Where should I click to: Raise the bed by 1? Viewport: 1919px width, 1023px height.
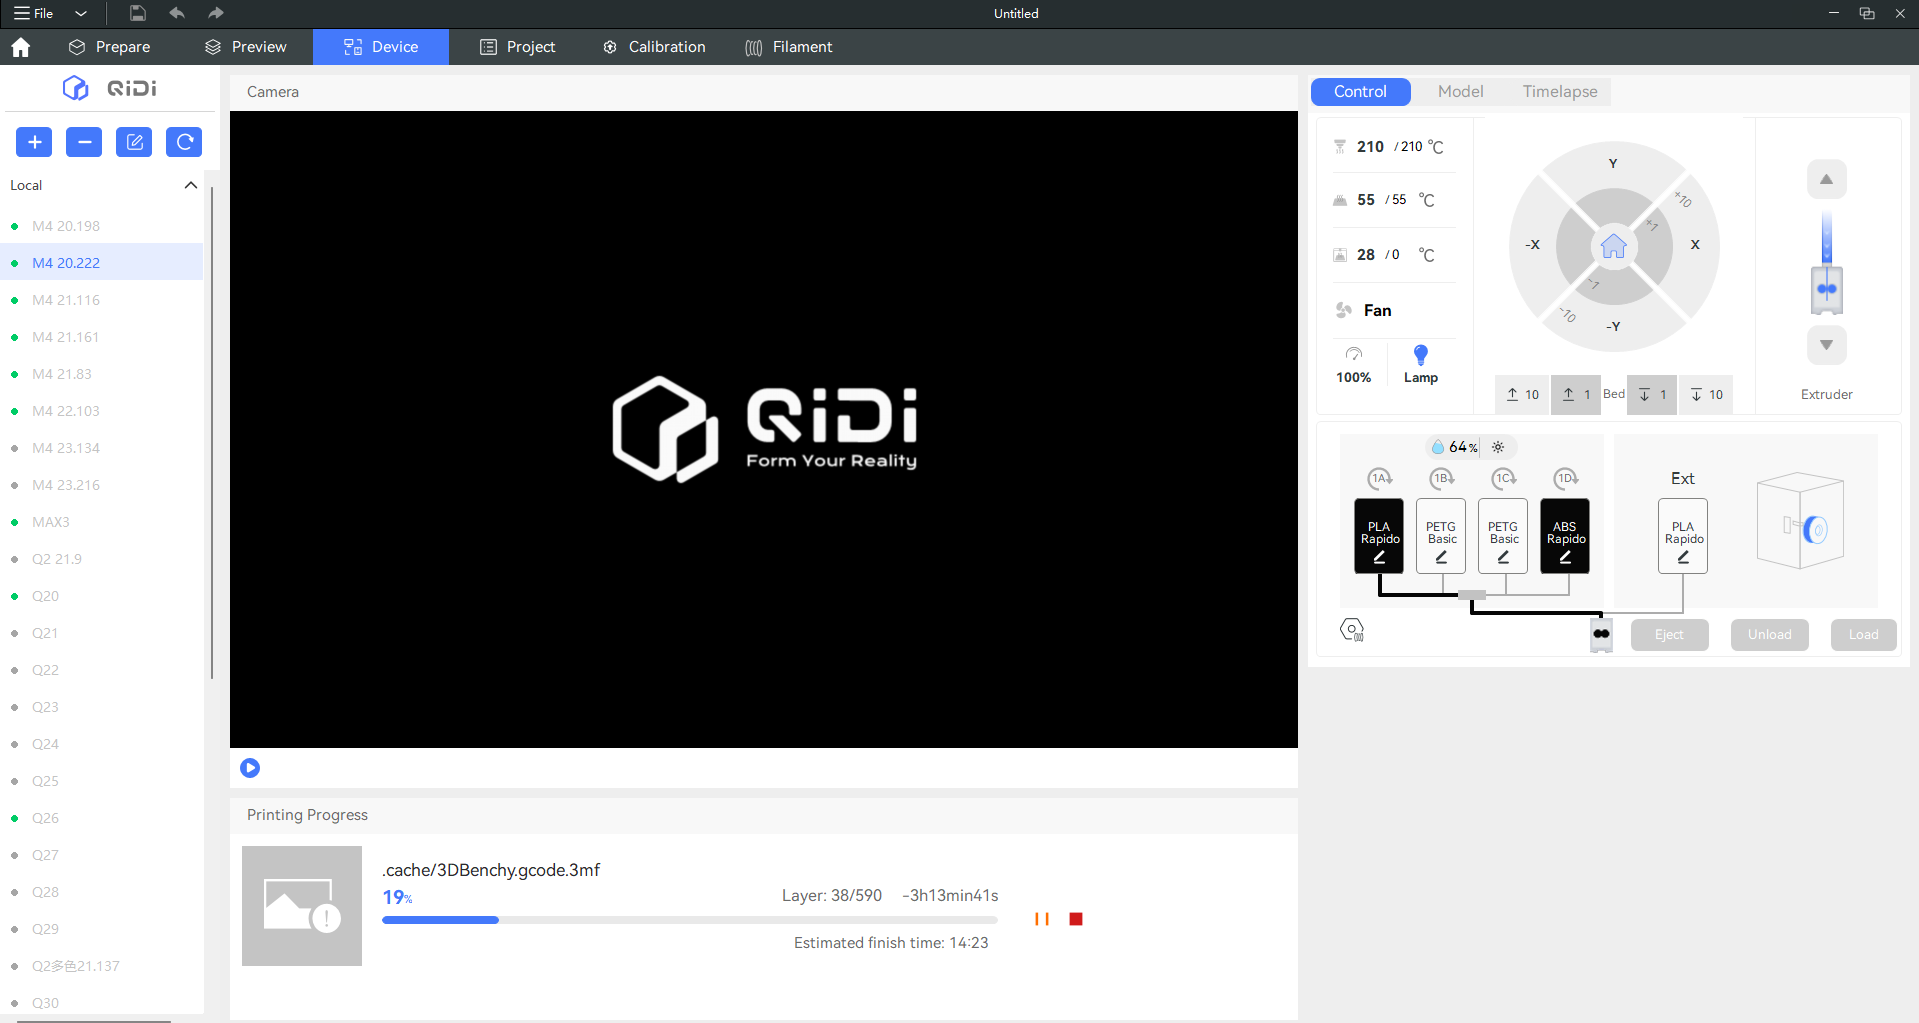click(1576, 395)
